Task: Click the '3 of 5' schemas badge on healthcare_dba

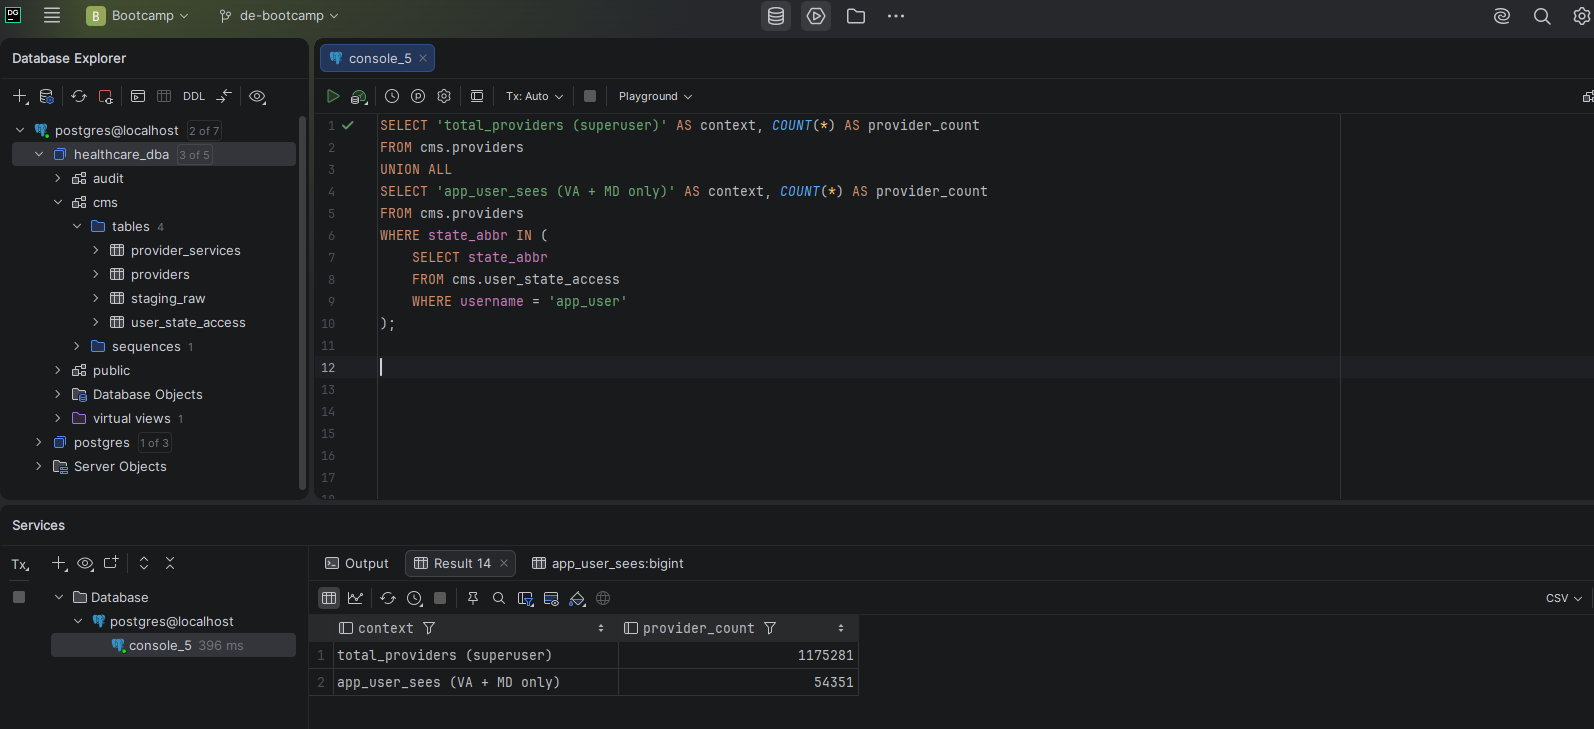Action: (194, 155)
